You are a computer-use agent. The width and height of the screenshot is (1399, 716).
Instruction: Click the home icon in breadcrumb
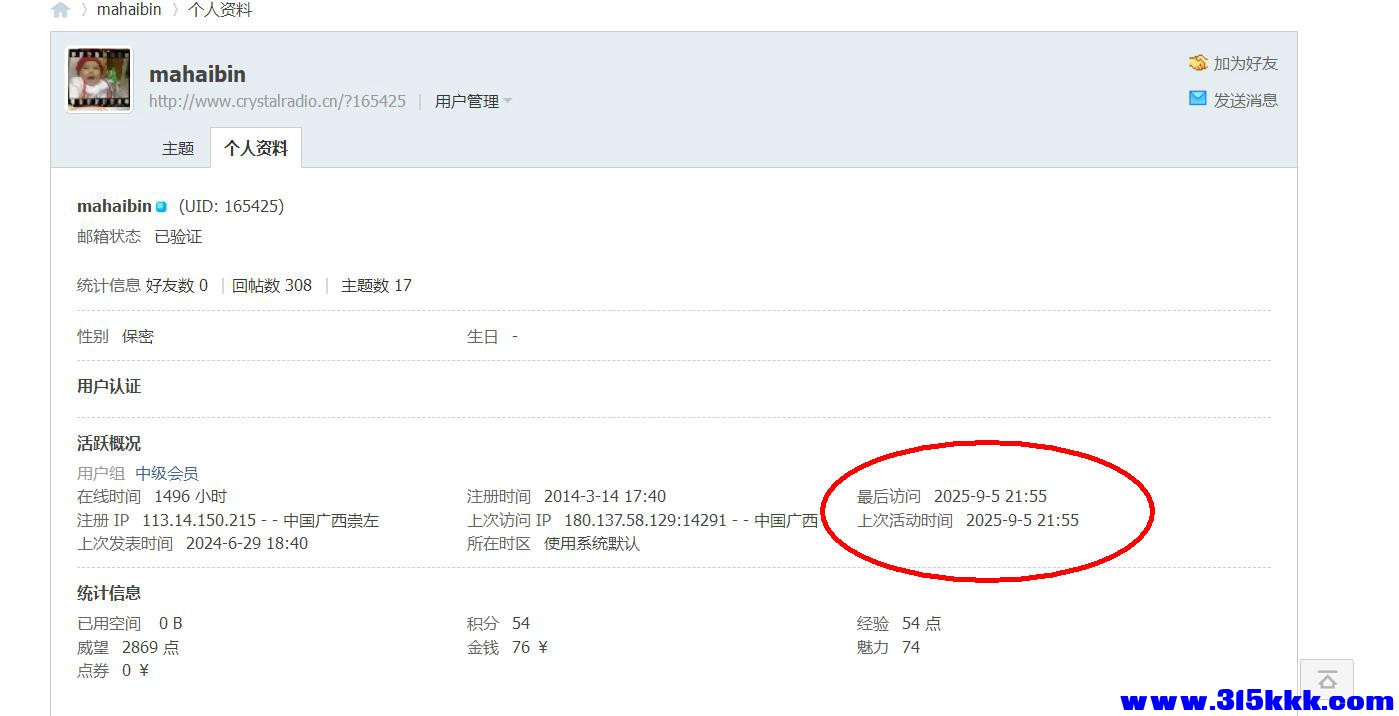pos(61,10)
